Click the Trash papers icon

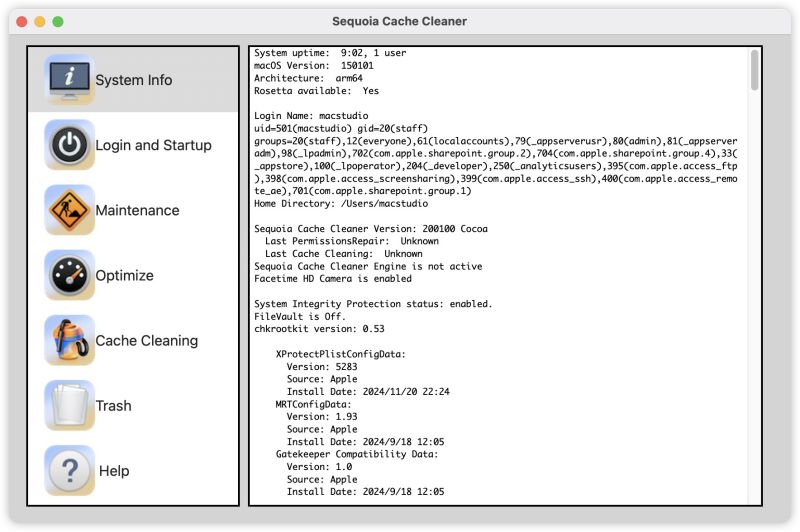[x=69, y=406]
